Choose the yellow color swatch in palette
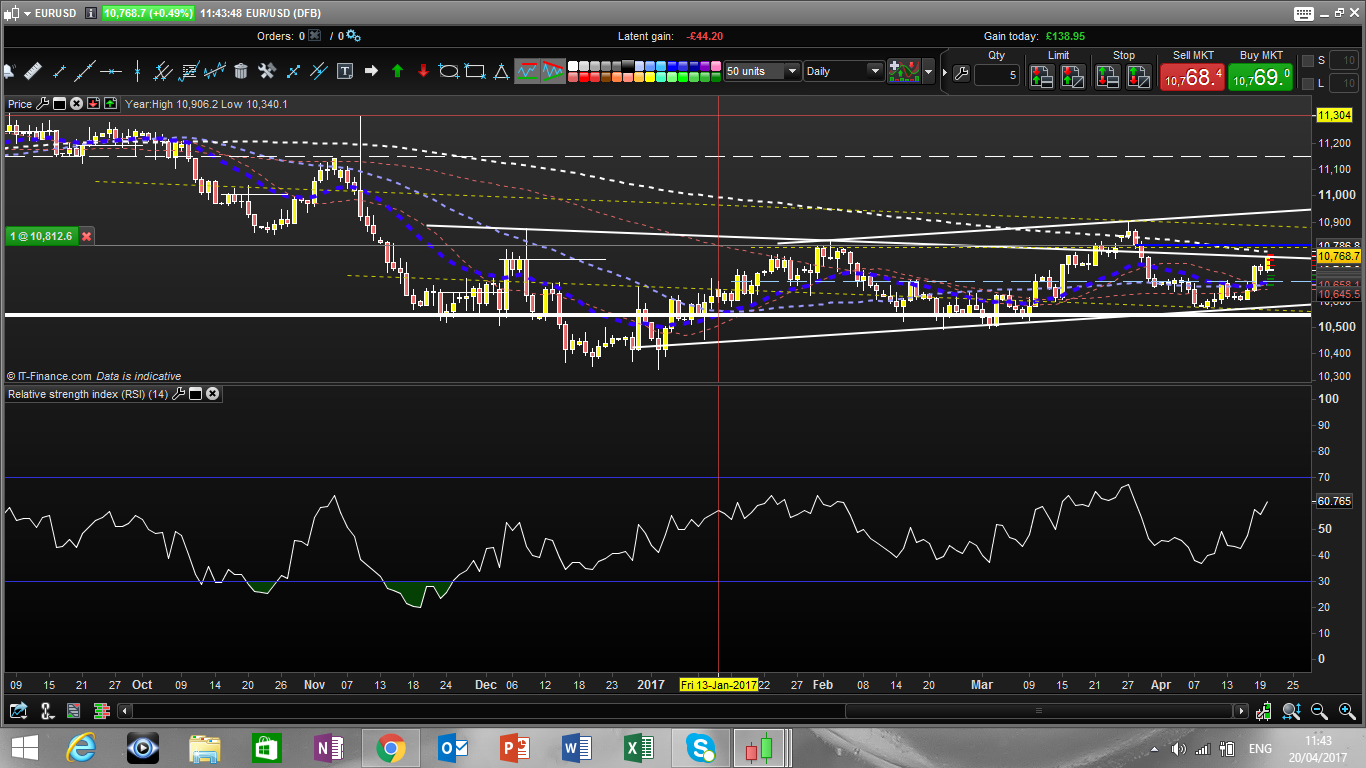 tap(651, 76)
